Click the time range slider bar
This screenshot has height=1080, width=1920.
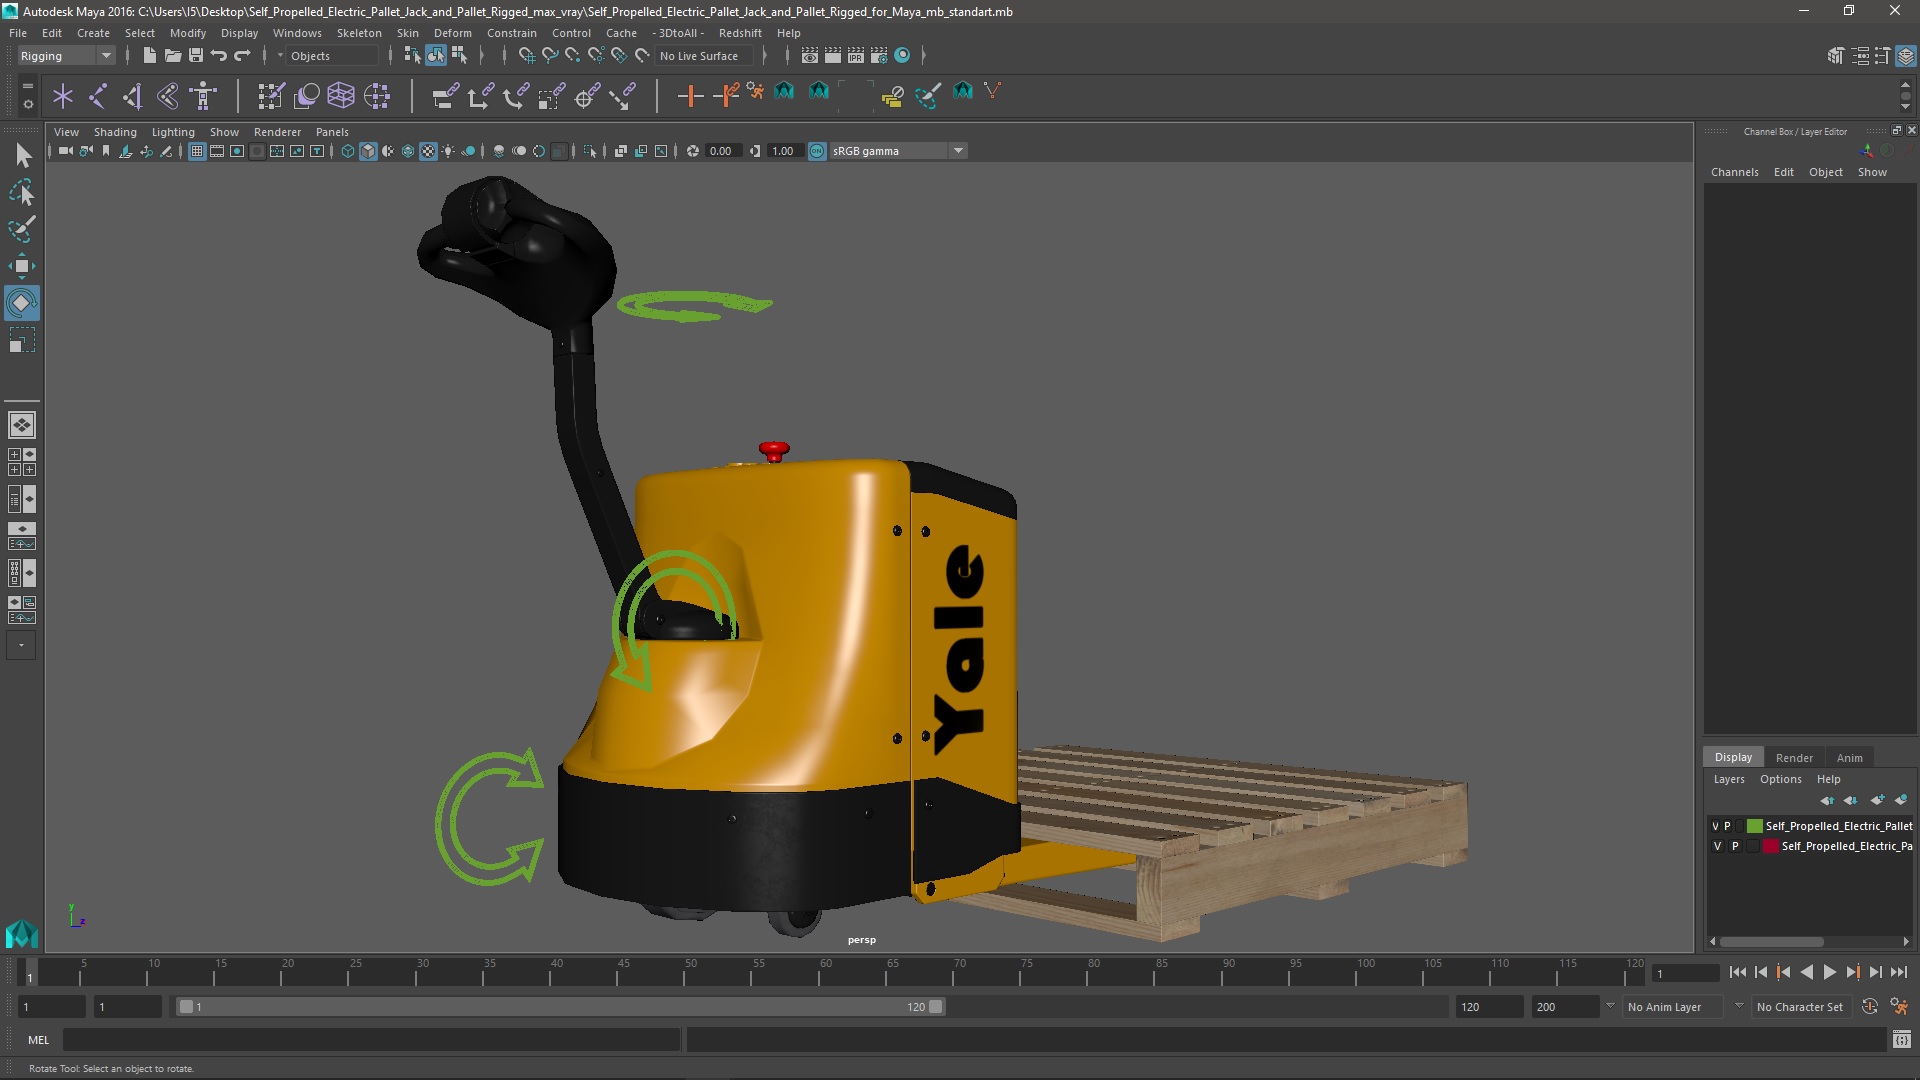560,1007
